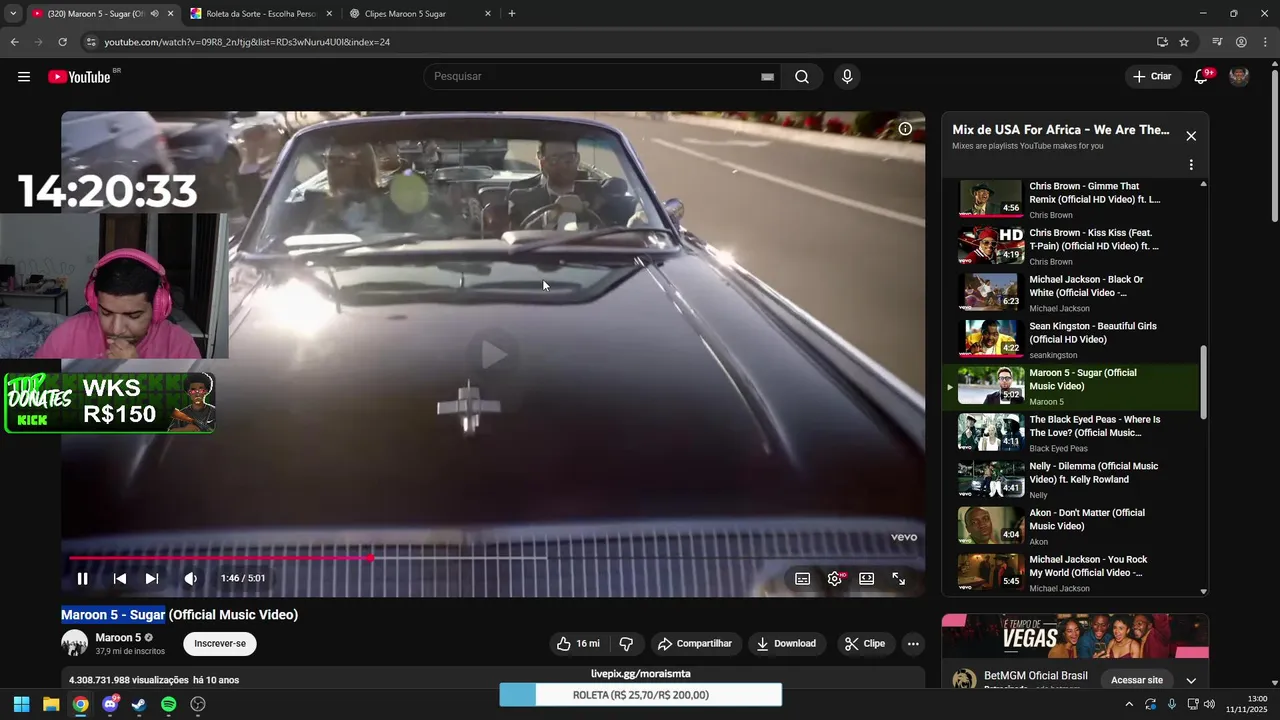Go back in browser history
This screenshot has height=720, width=1280.
click(14, 42)
